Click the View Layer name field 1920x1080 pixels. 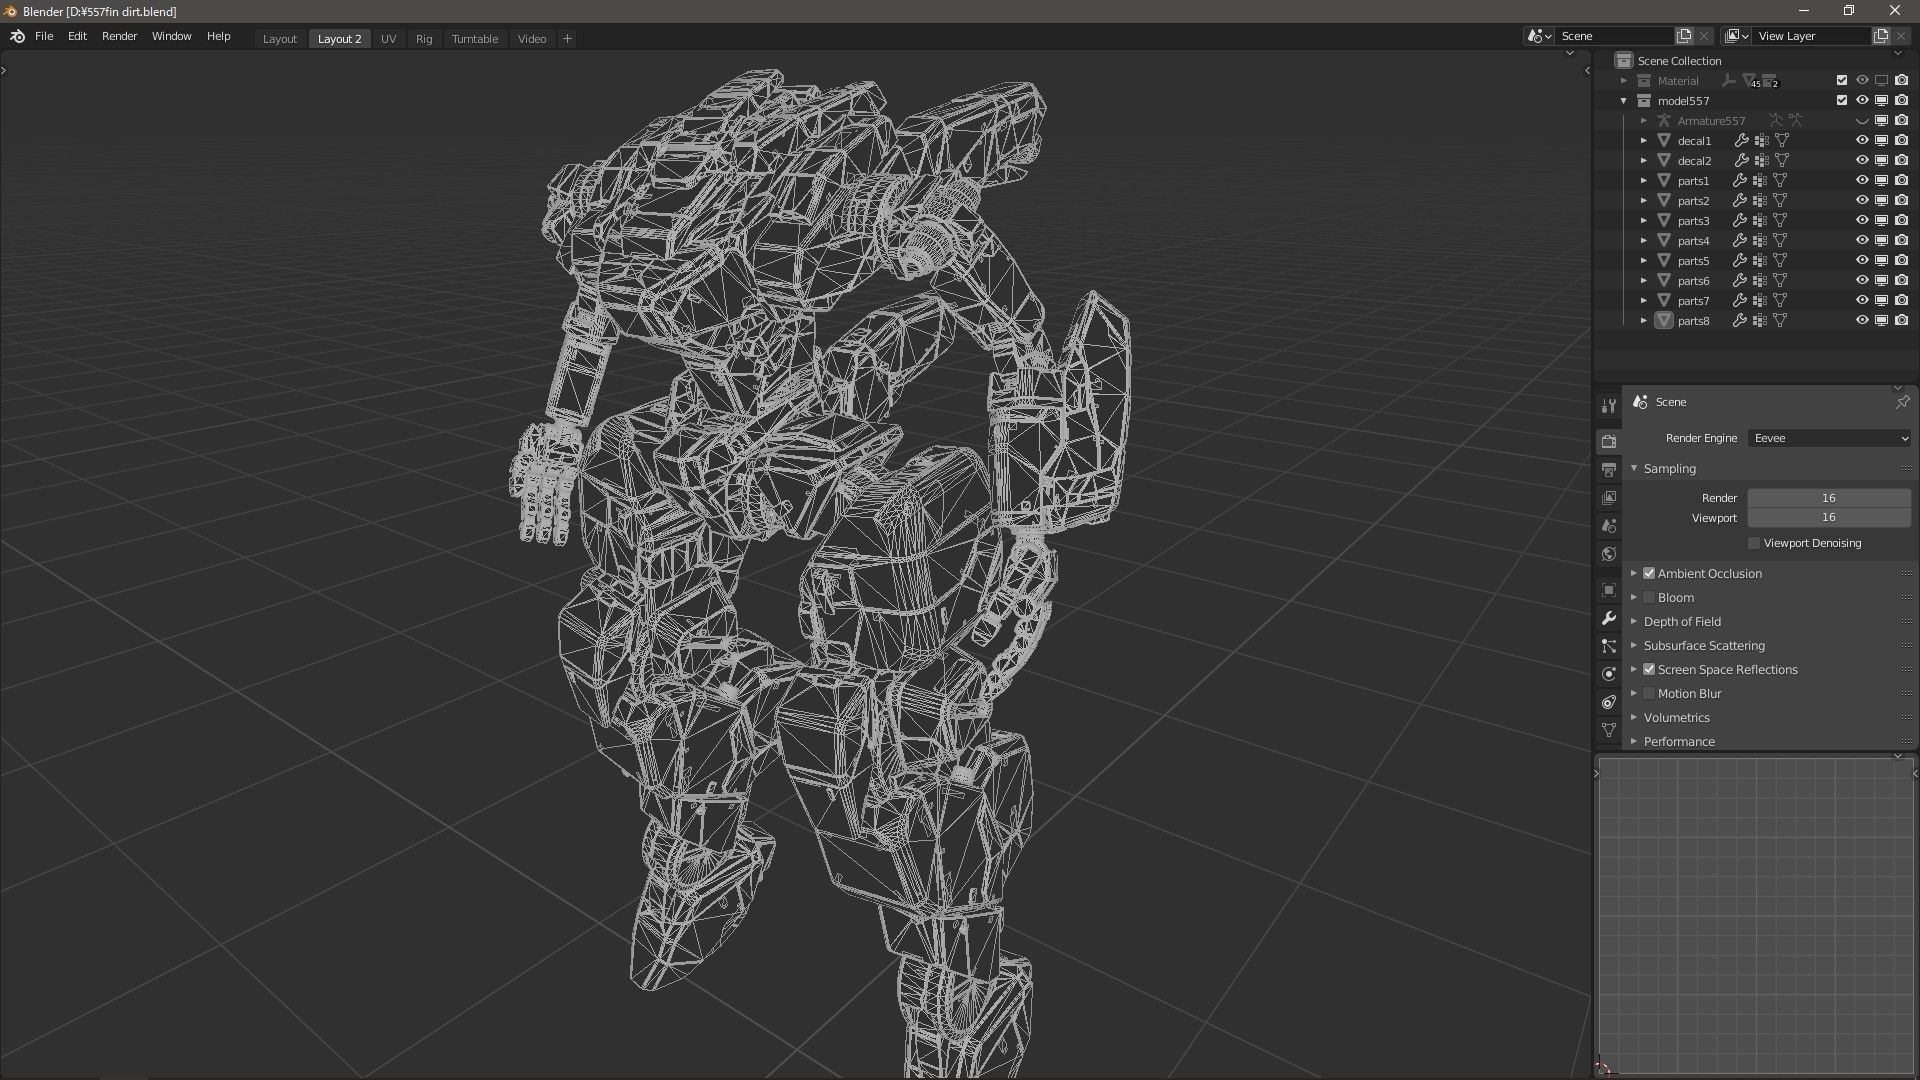tap(1811, 36)
